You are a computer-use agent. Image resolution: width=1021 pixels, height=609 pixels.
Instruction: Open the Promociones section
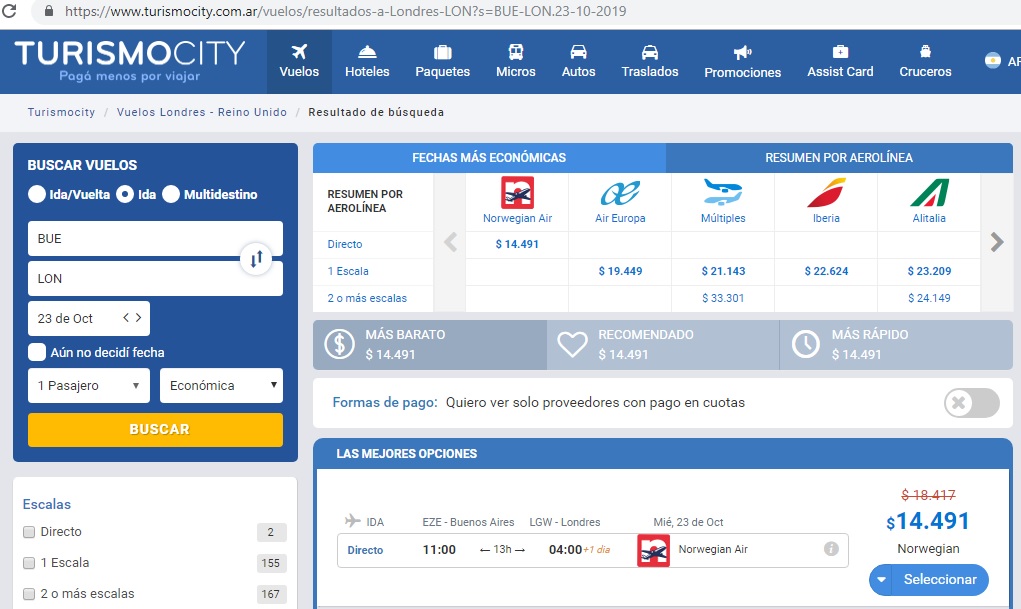(742, 61)
